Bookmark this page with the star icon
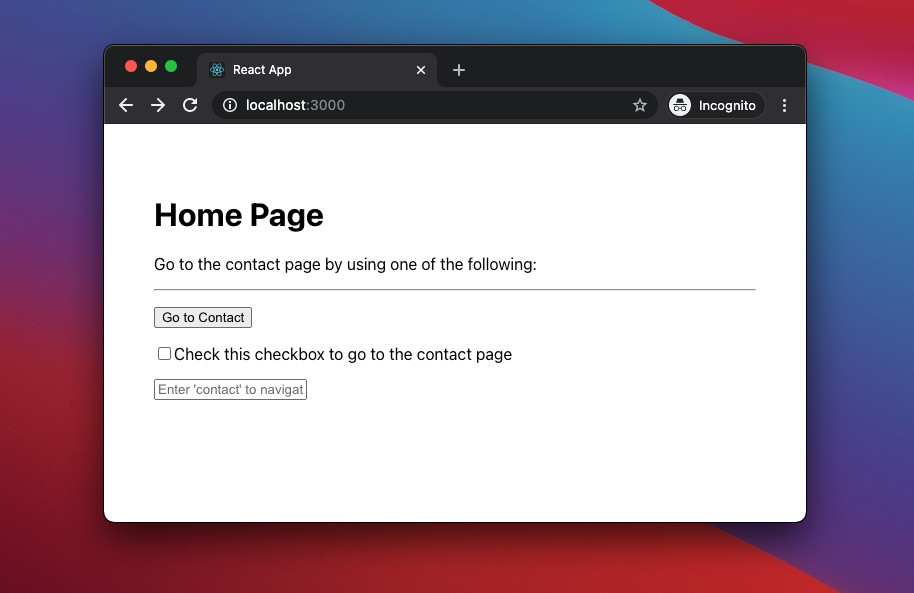 (640, 105)
